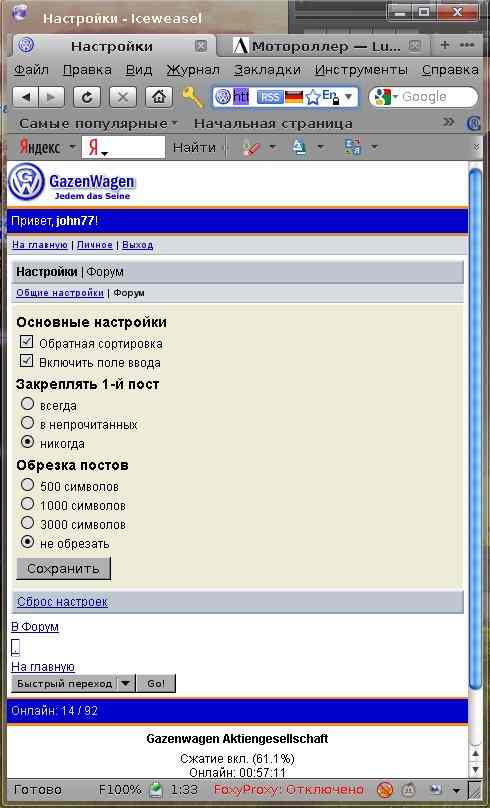Click the yellow key icon in toolbar

click(192, 97)
